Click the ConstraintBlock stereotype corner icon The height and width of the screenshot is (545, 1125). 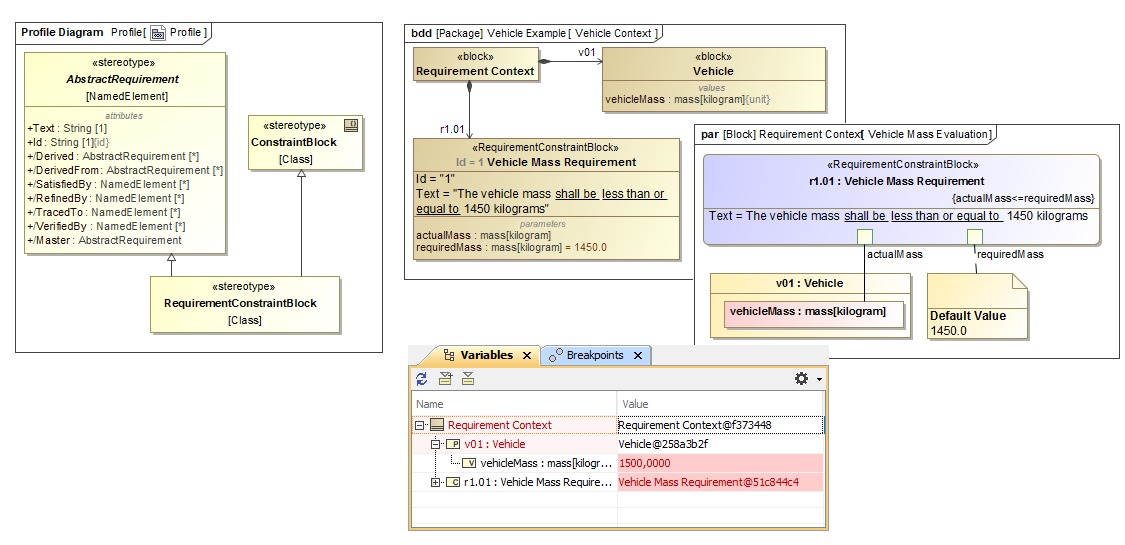[x=350, y=125]
